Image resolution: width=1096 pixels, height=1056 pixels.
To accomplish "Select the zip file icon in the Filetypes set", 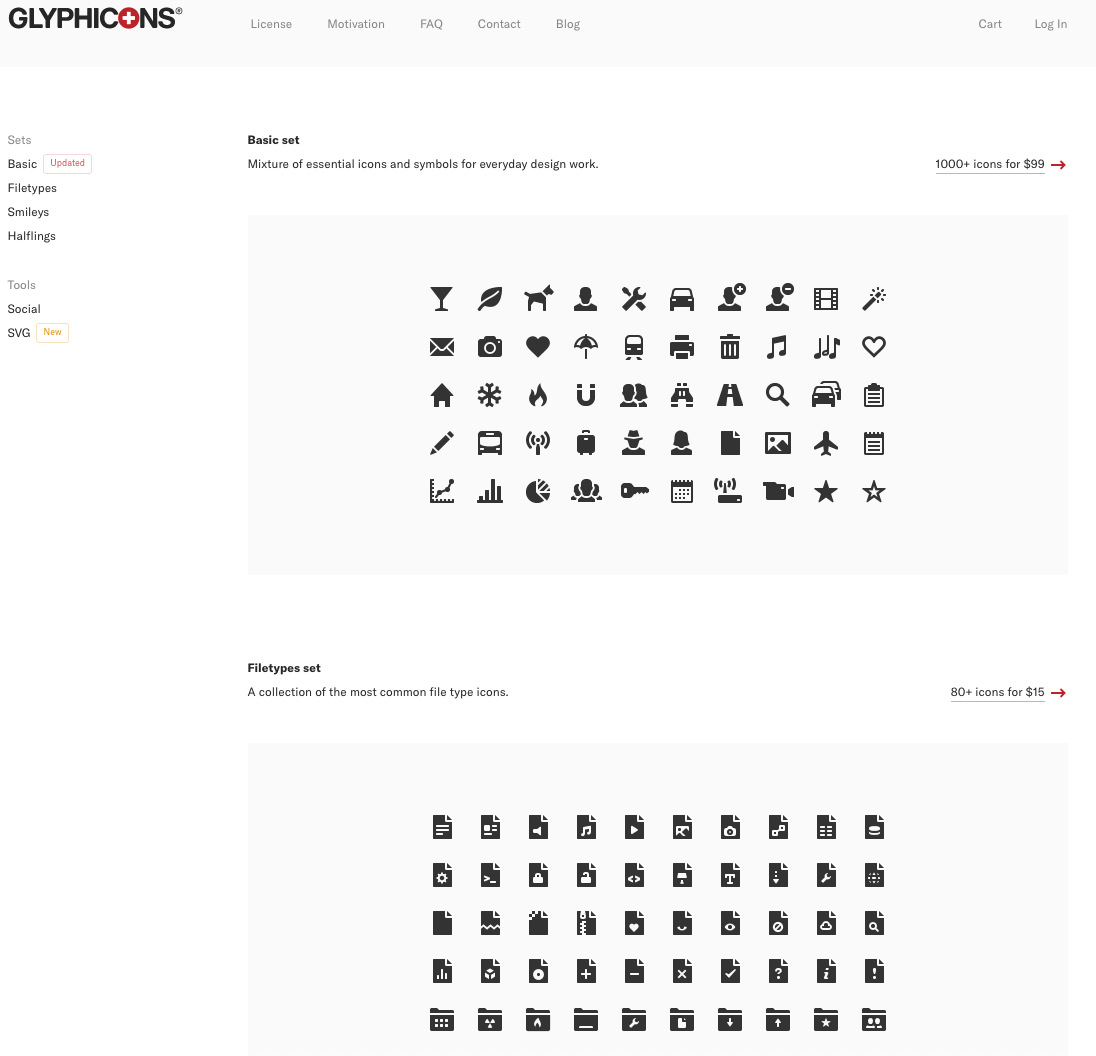I will coord(585,923).
